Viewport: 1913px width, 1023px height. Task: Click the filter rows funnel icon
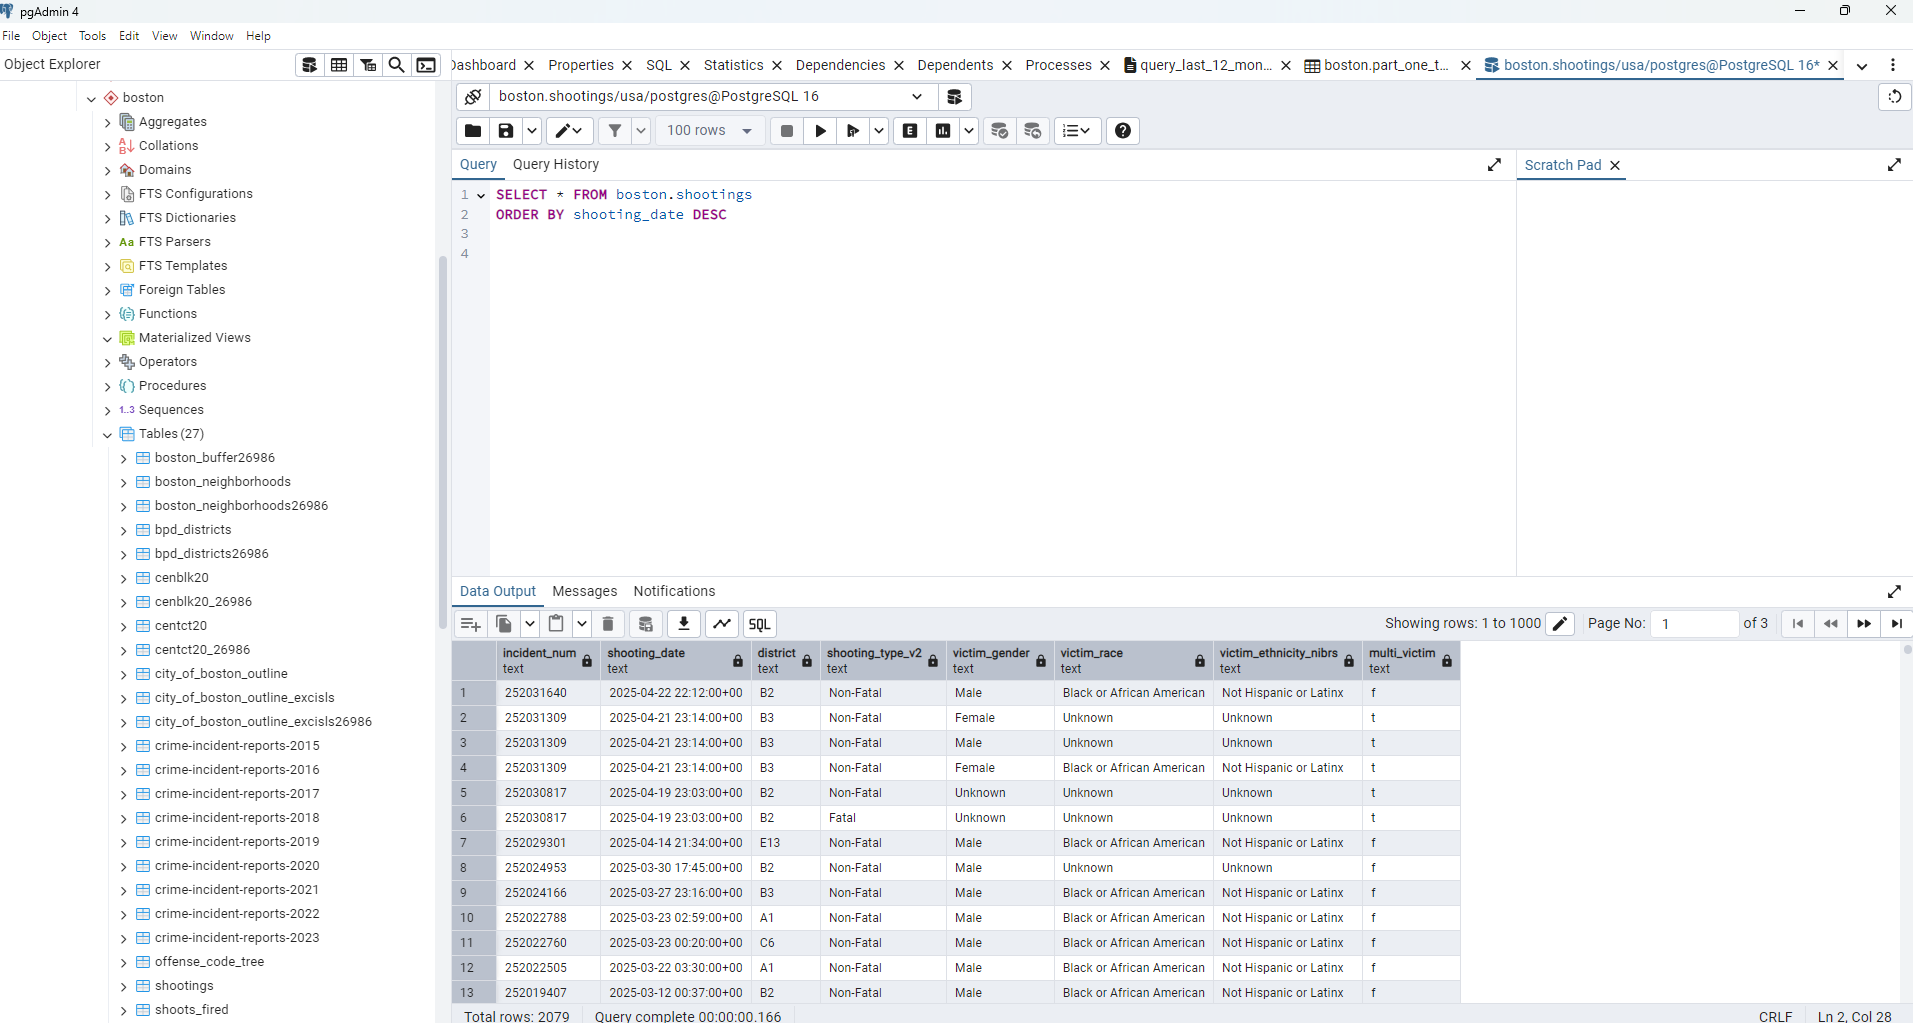point(615,131)
